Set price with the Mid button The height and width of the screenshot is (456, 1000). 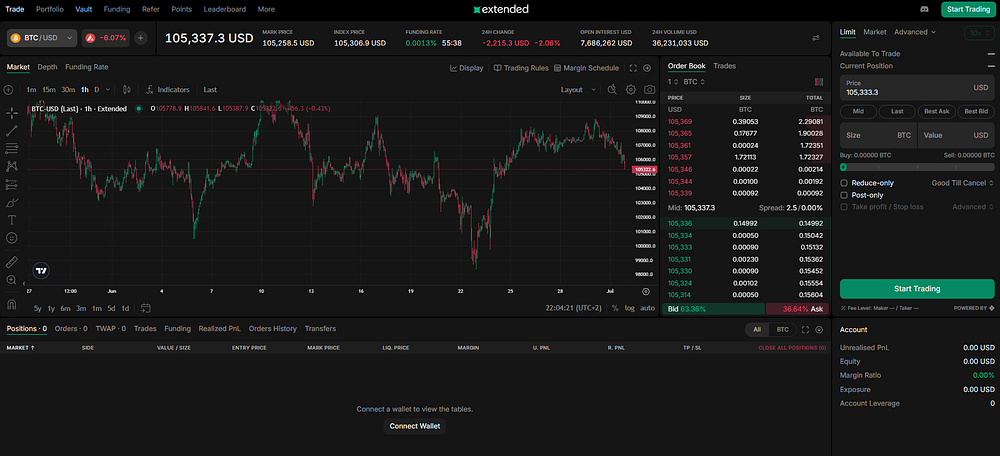point(858,111)
